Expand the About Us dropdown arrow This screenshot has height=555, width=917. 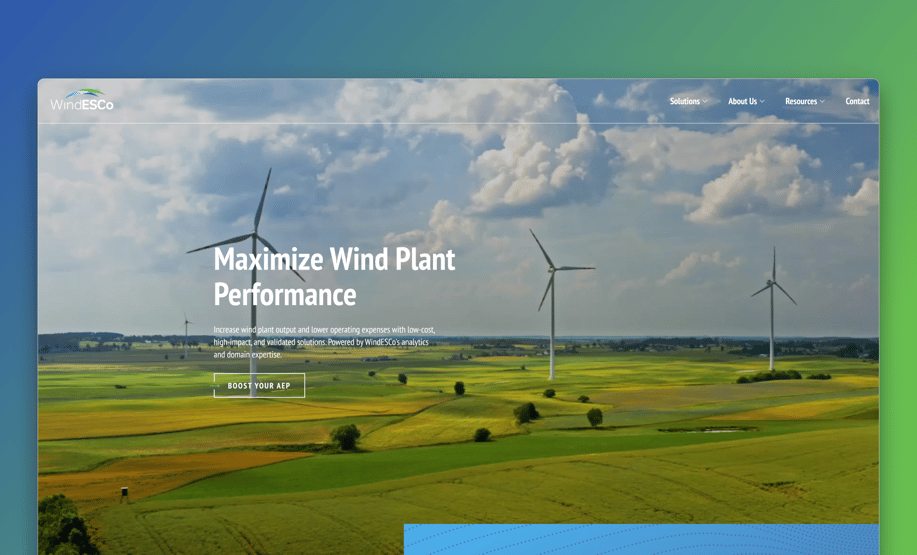762,102
